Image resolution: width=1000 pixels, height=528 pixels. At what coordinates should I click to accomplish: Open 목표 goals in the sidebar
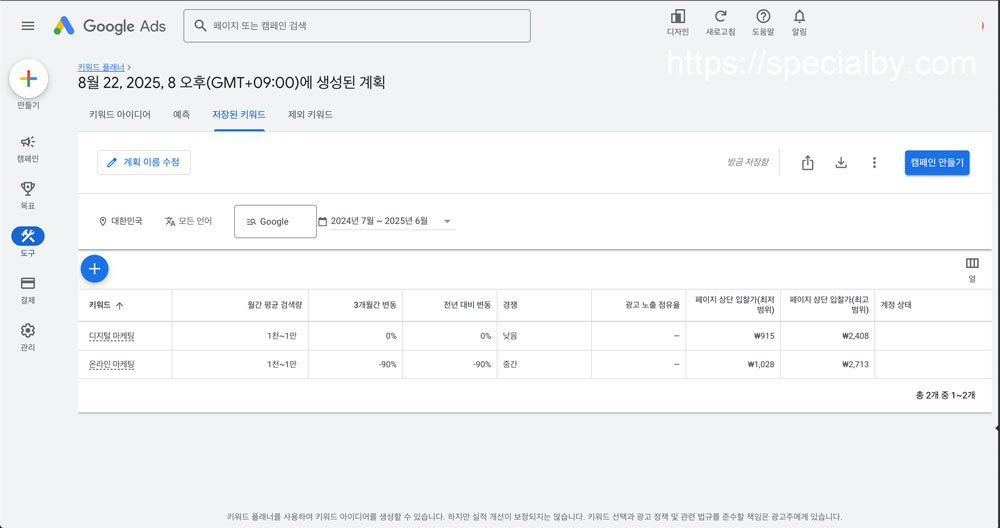(27, 196)
